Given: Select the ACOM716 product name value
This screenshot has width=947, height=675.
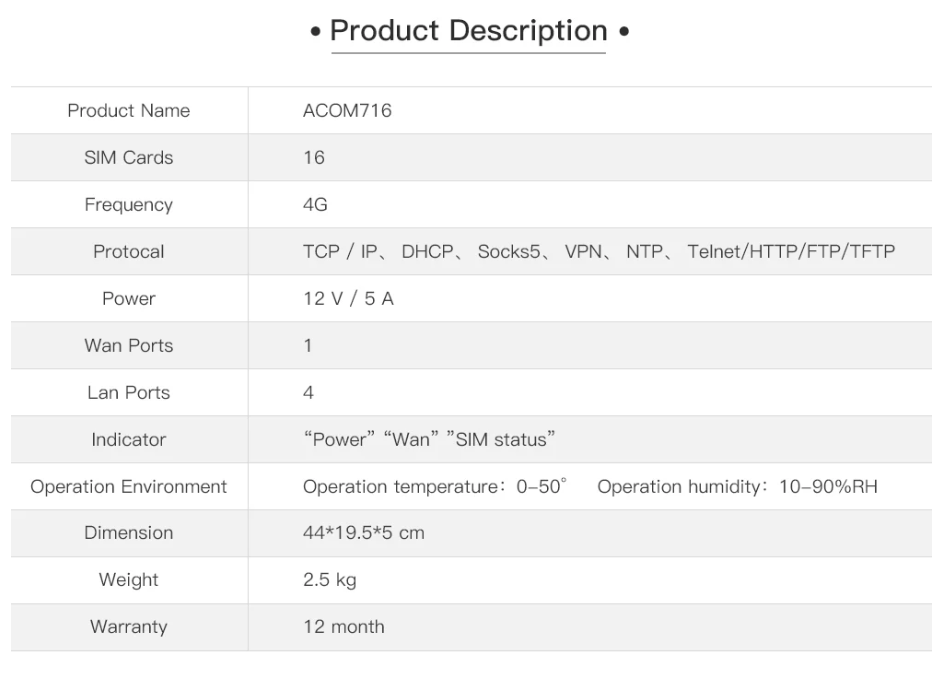Looking at the screenshot, I should point(347,111).
